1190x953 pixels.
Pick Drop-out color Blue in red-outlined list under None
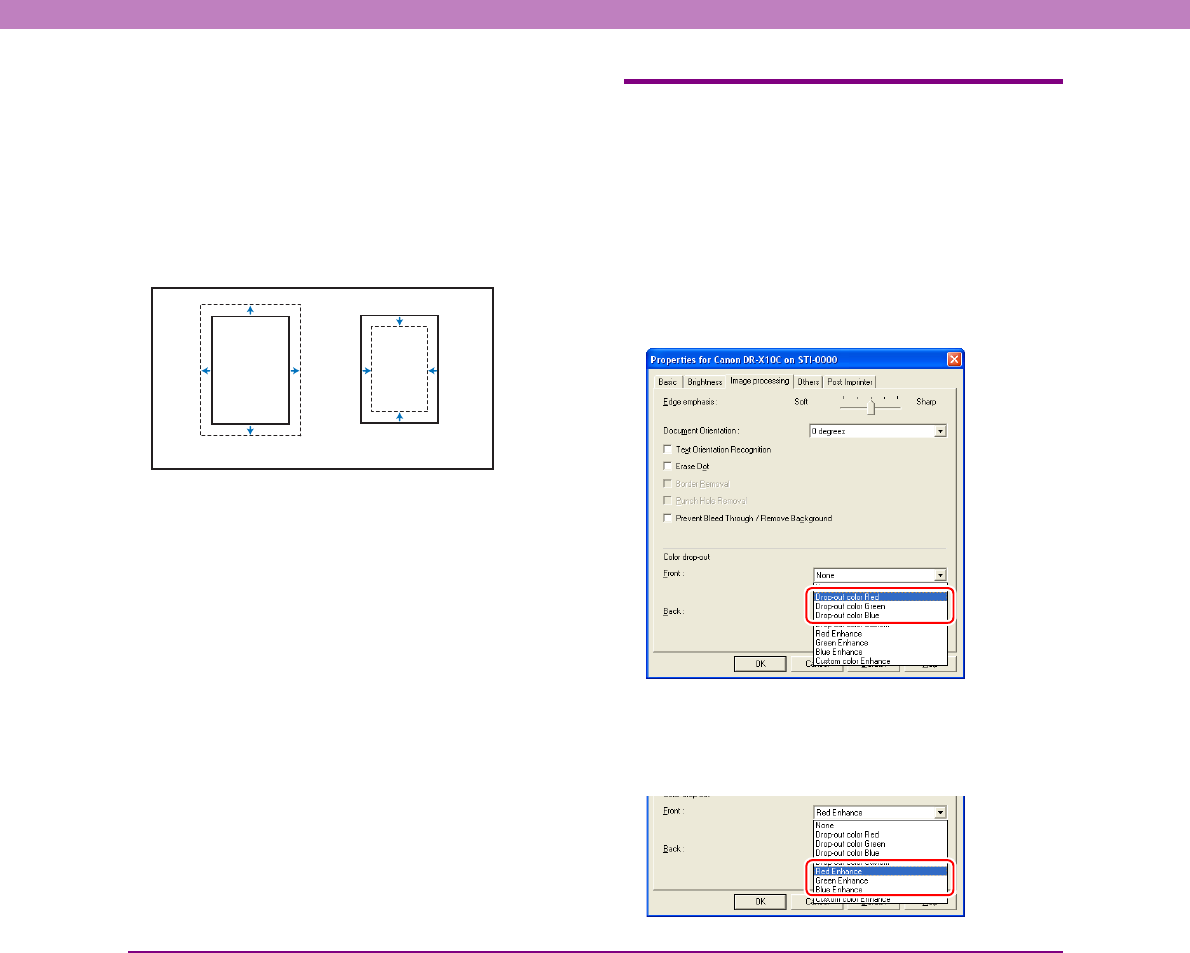tap(880, 615)
